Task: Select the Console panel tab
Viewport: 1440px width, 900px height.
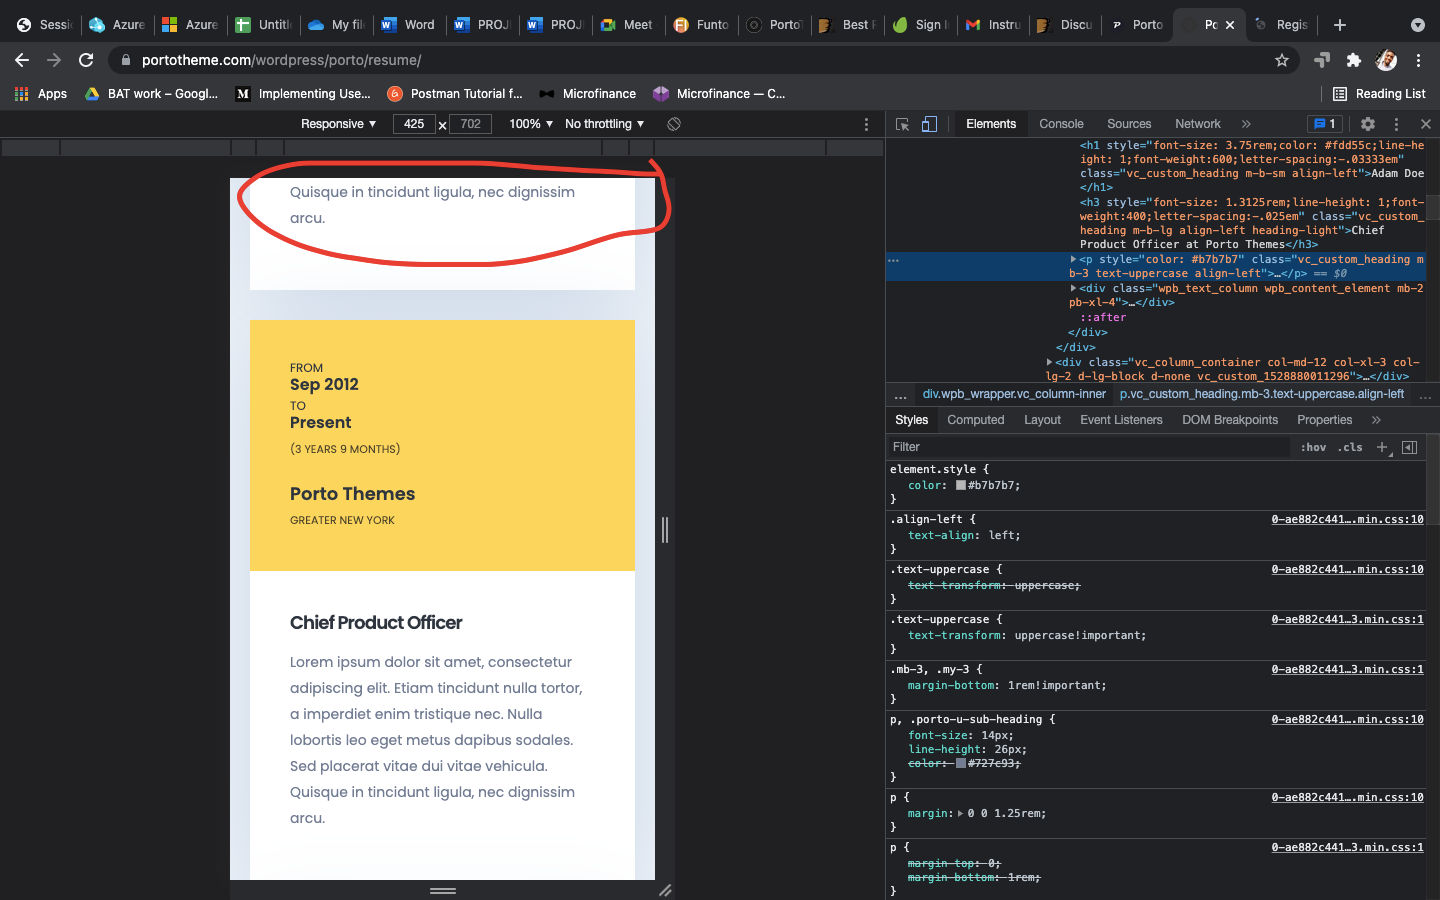Action: point(1061,124)
